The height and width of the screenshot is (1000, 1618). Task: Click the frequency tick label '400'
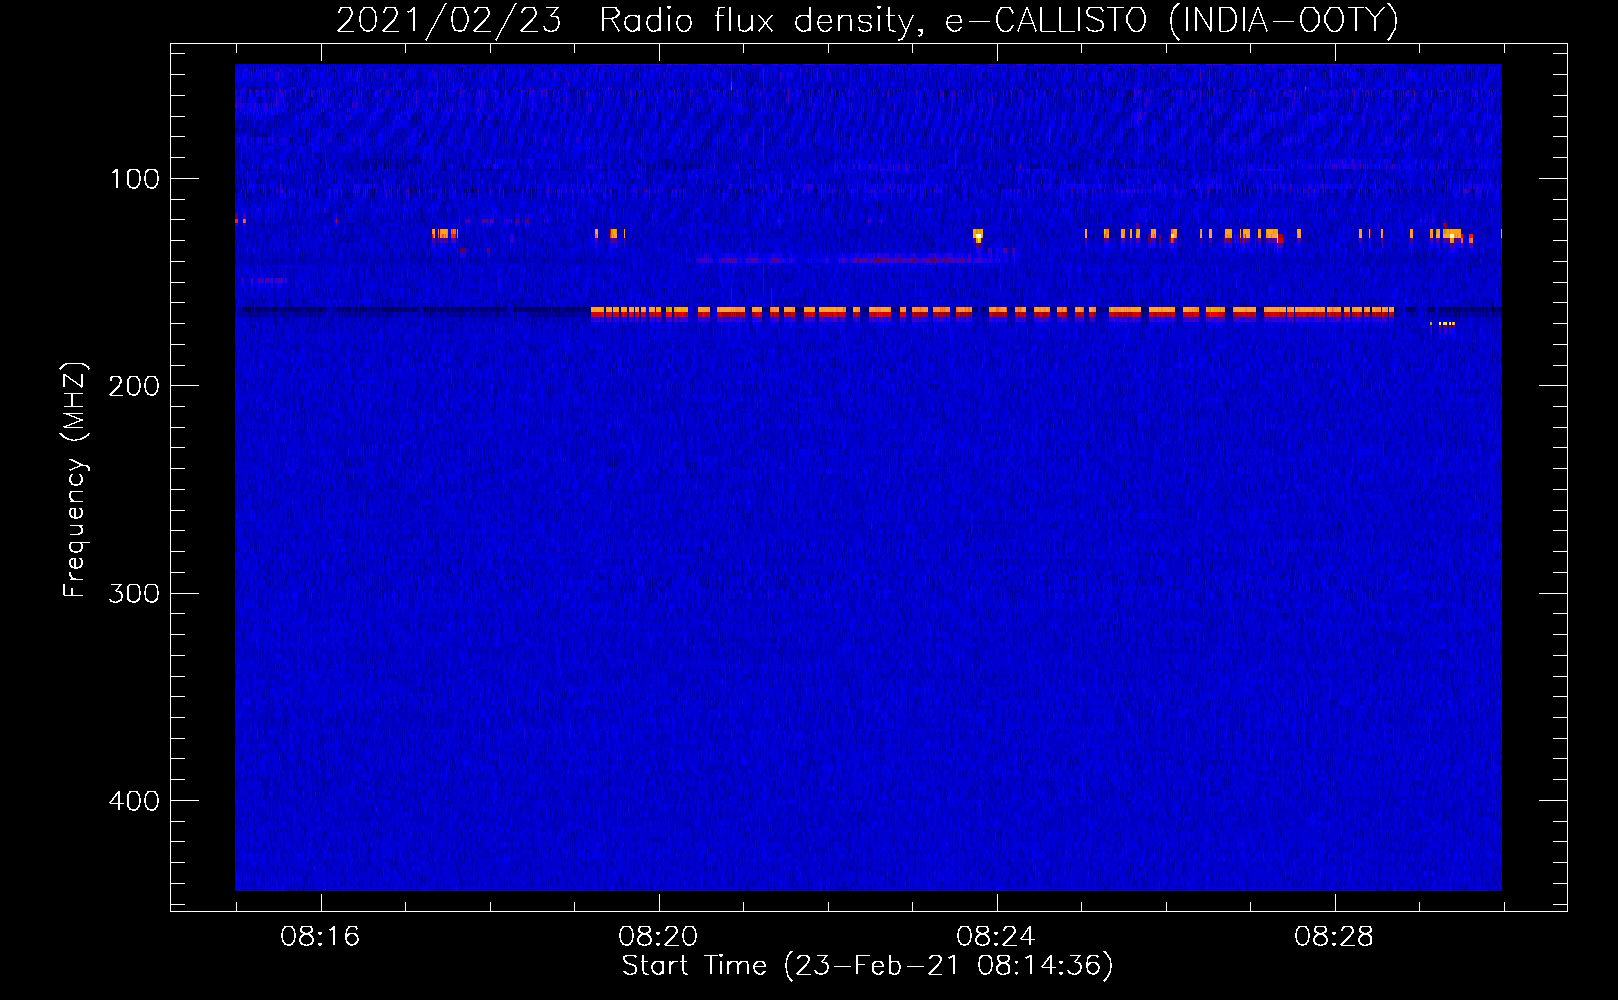tap(134, 801)
